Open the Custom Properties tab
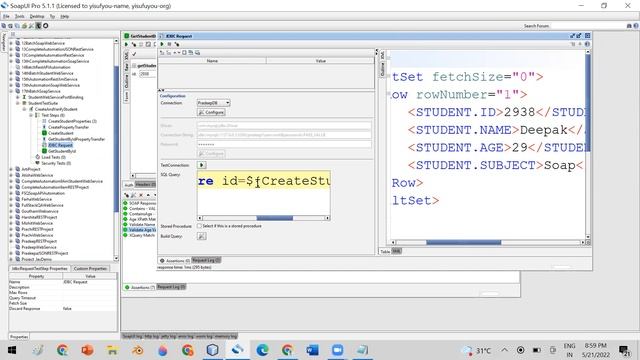This screenshot has width=640, height=360. click(90, 269)
